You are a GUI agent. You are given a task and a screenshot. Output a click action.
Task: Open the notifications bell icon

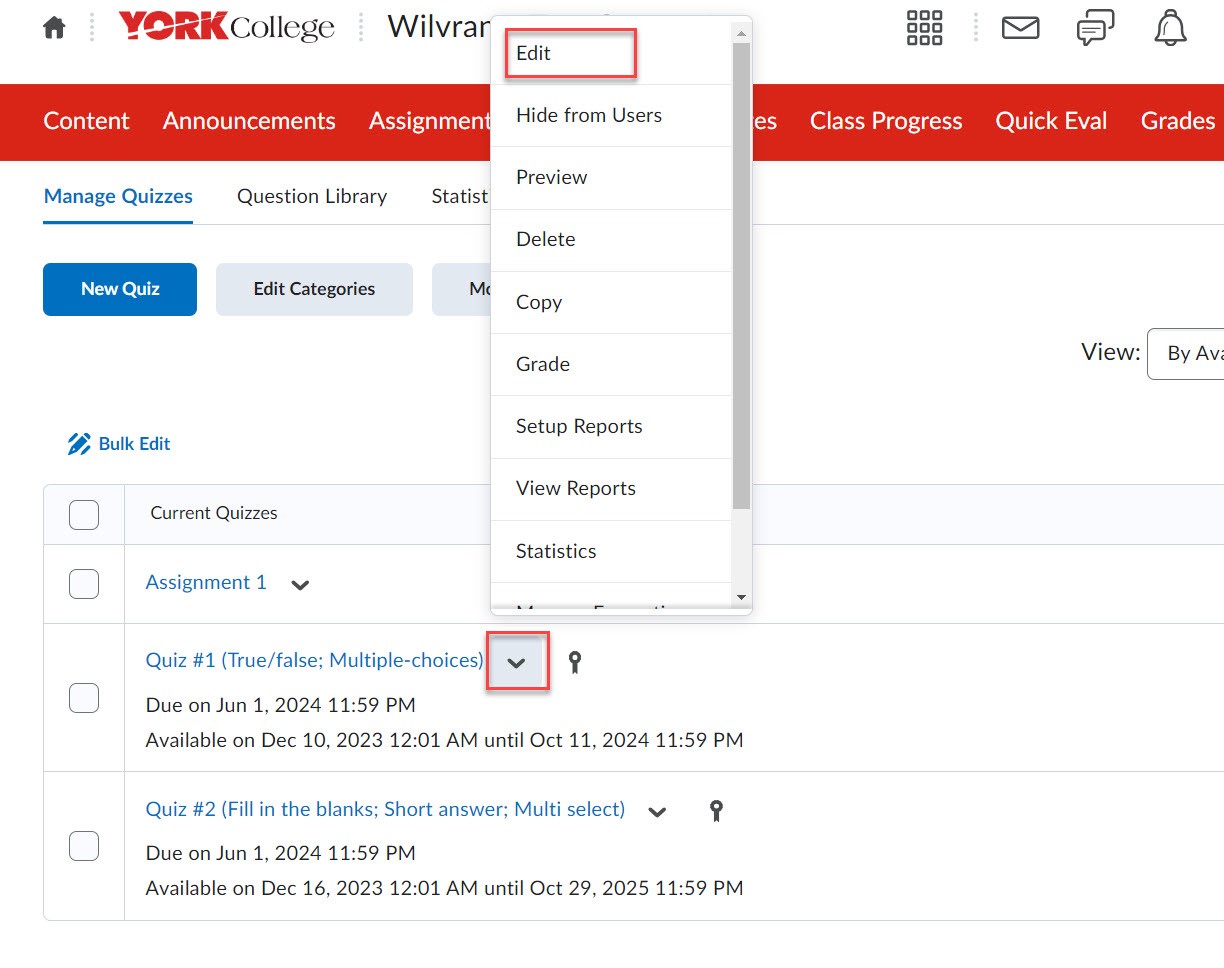click(1170, 28)
